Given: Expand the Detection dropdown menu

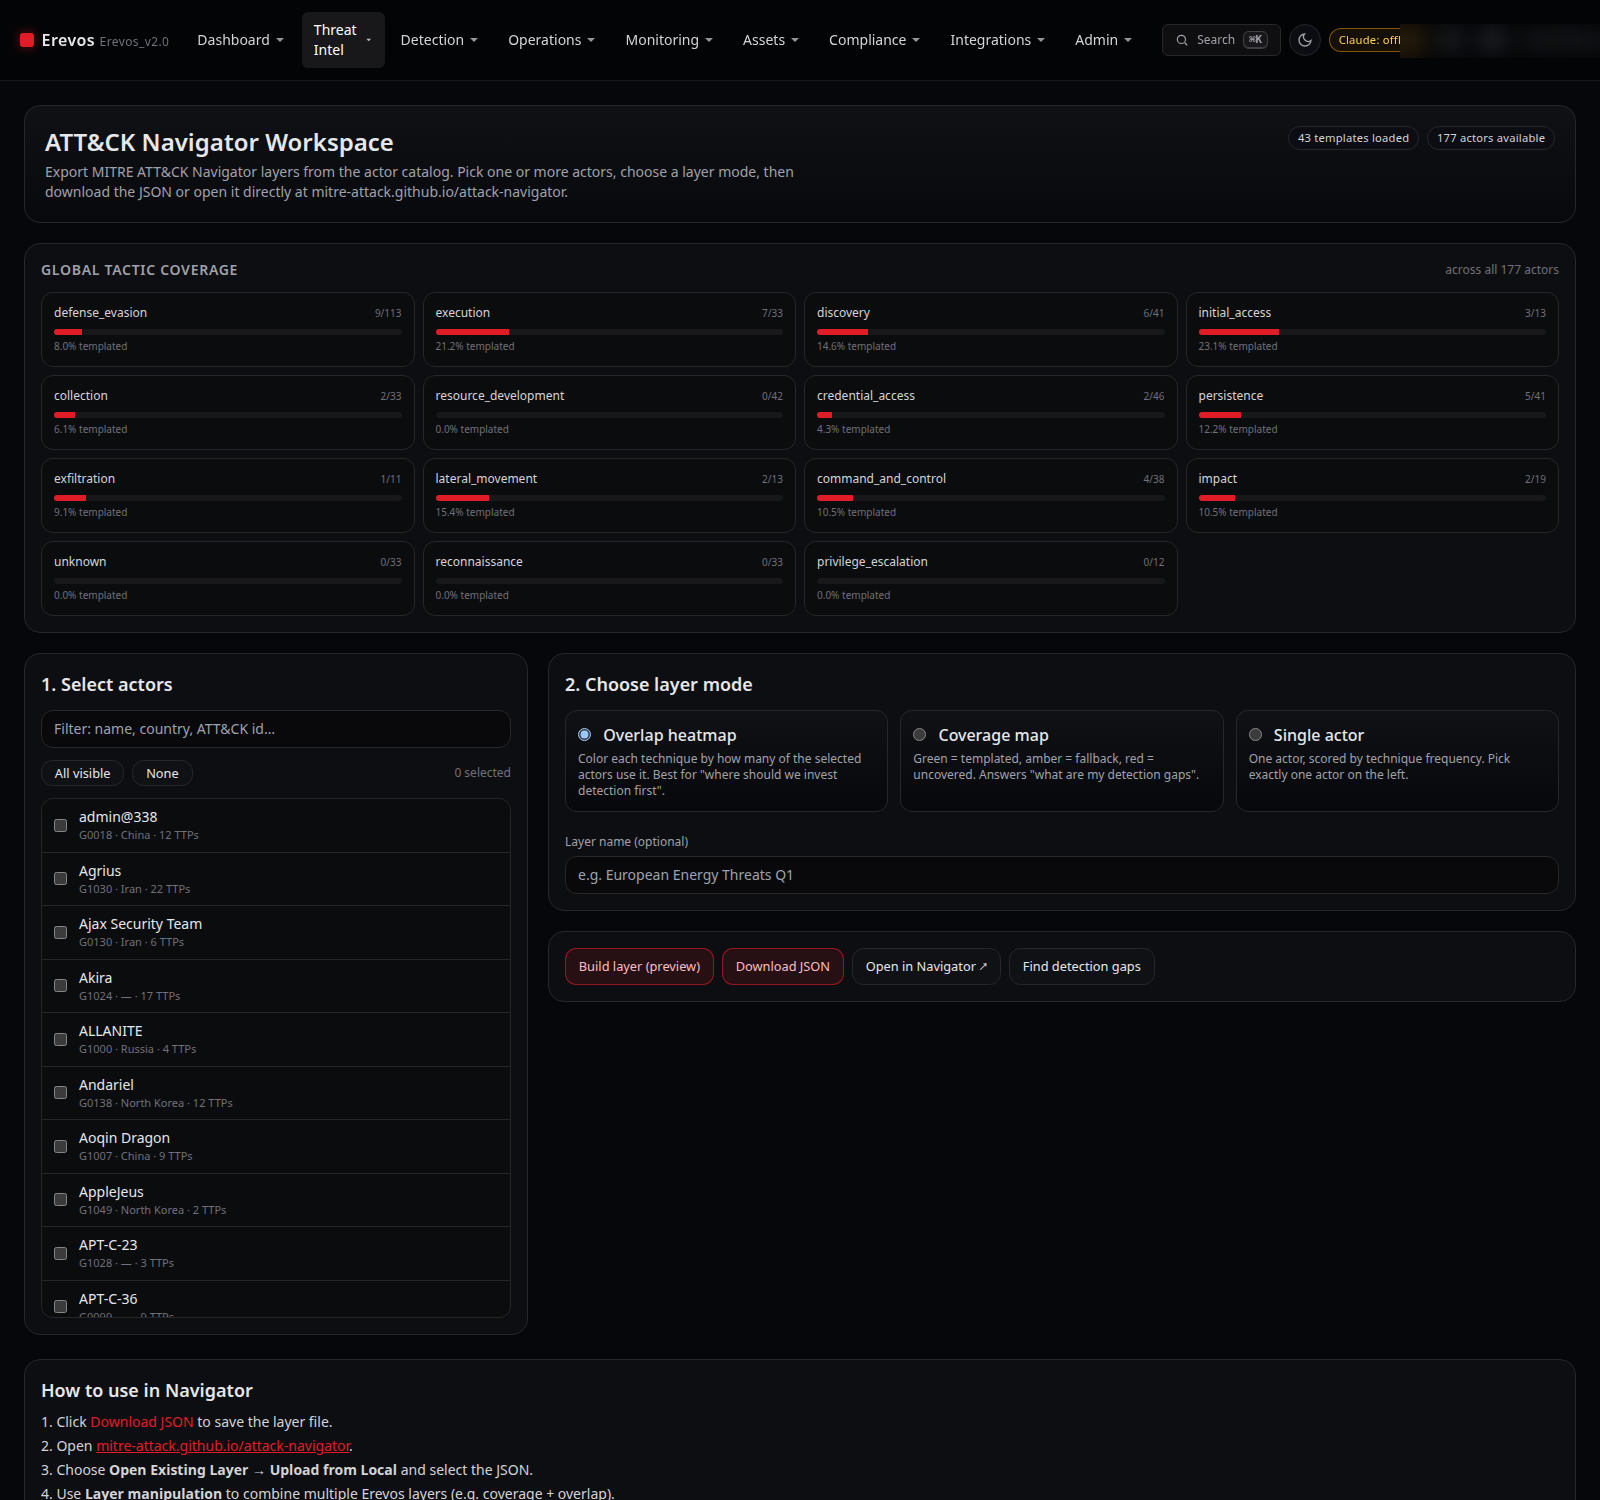Looking at the screenshot, I should (439, 40).
